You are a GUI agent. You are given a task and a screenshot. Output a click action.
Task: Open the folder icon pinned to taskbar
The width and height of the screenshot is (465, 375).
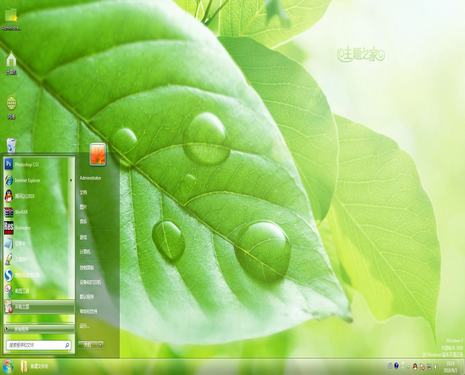(23, 366)
